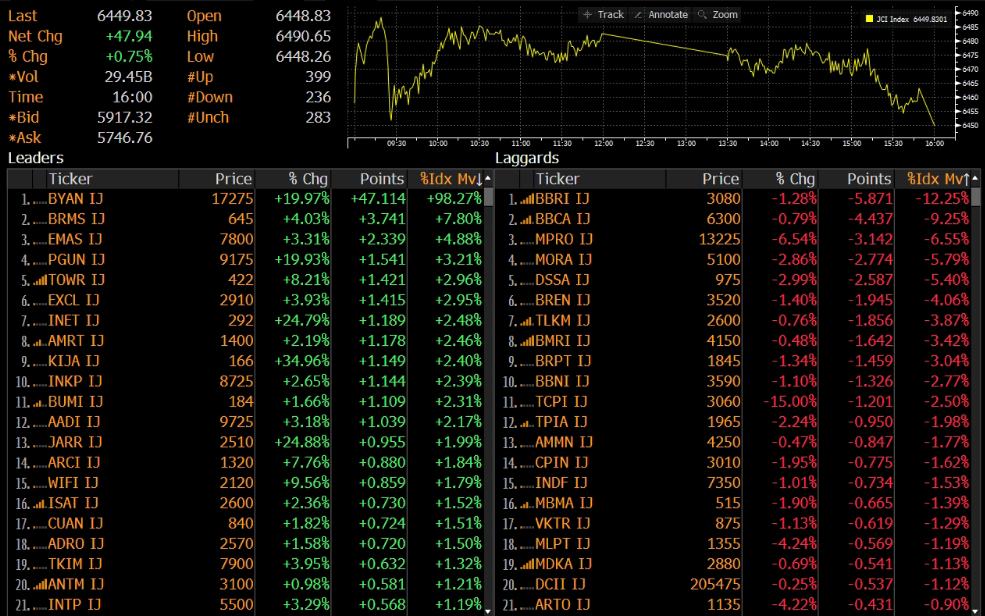Click the Laggards scrollbar thumb
The width and height of the screenshot is (985, 616).
coord(975,197)
